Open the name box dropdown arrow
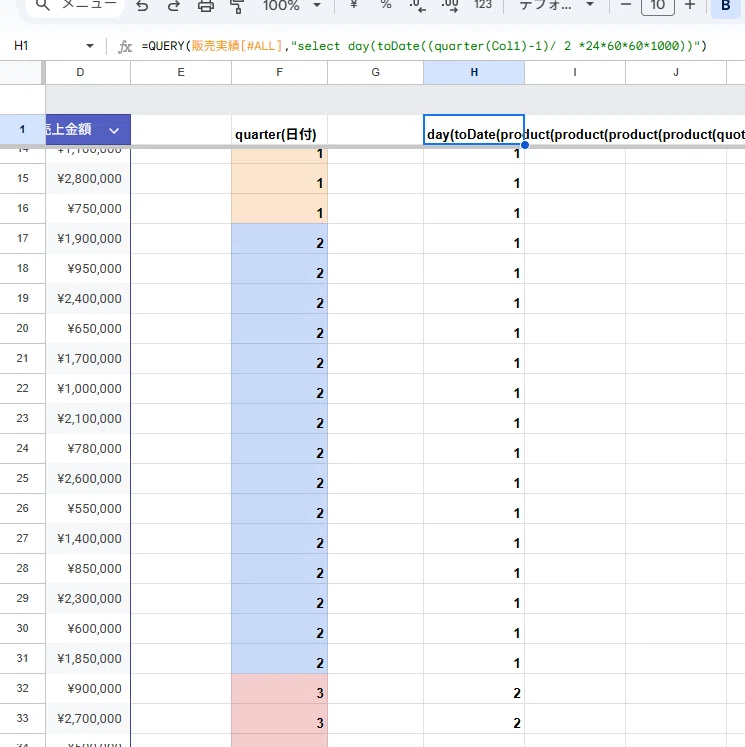This screenshot has width=745, height=747. [x=90, y=46]
